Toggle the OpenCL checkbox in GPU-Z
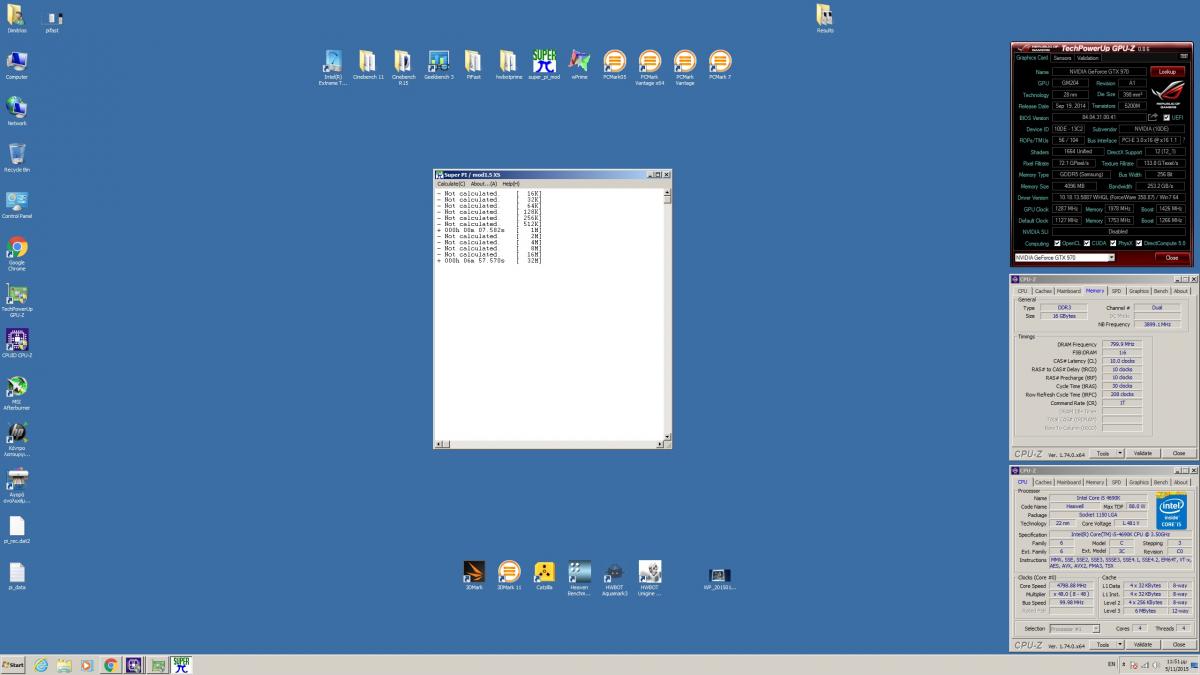The height and width of the screenshot is (675, 1200). coord(1058,243)
